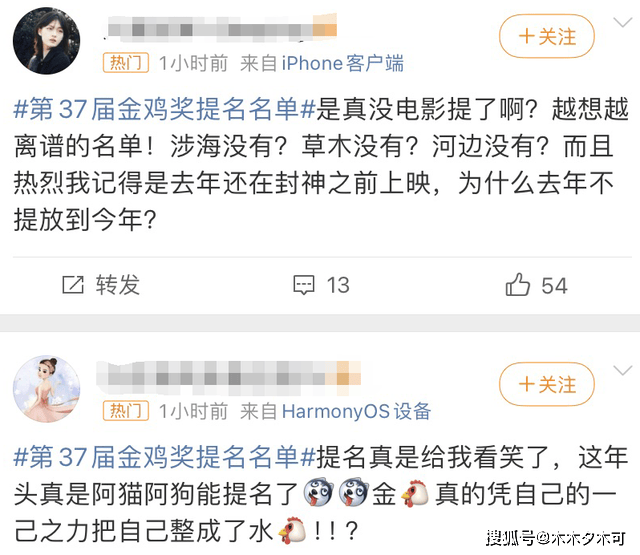This screenshot has width=640, height=555.
Task: Click the 转发 text label
Action: [118, 285]
